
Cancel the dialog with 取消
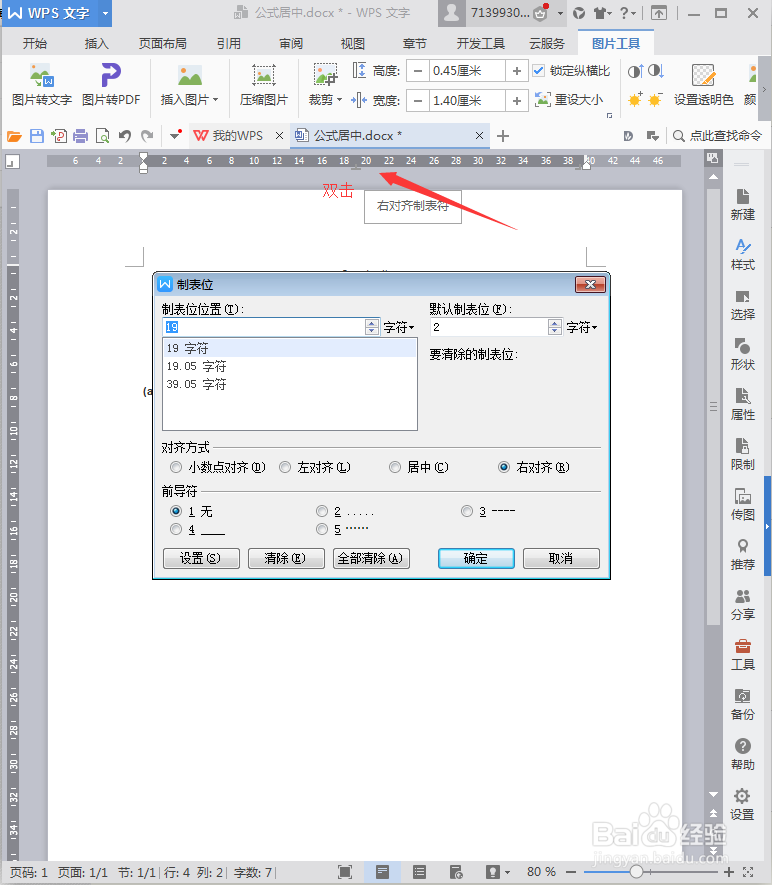pyautogui.click(x=561, y=558)
